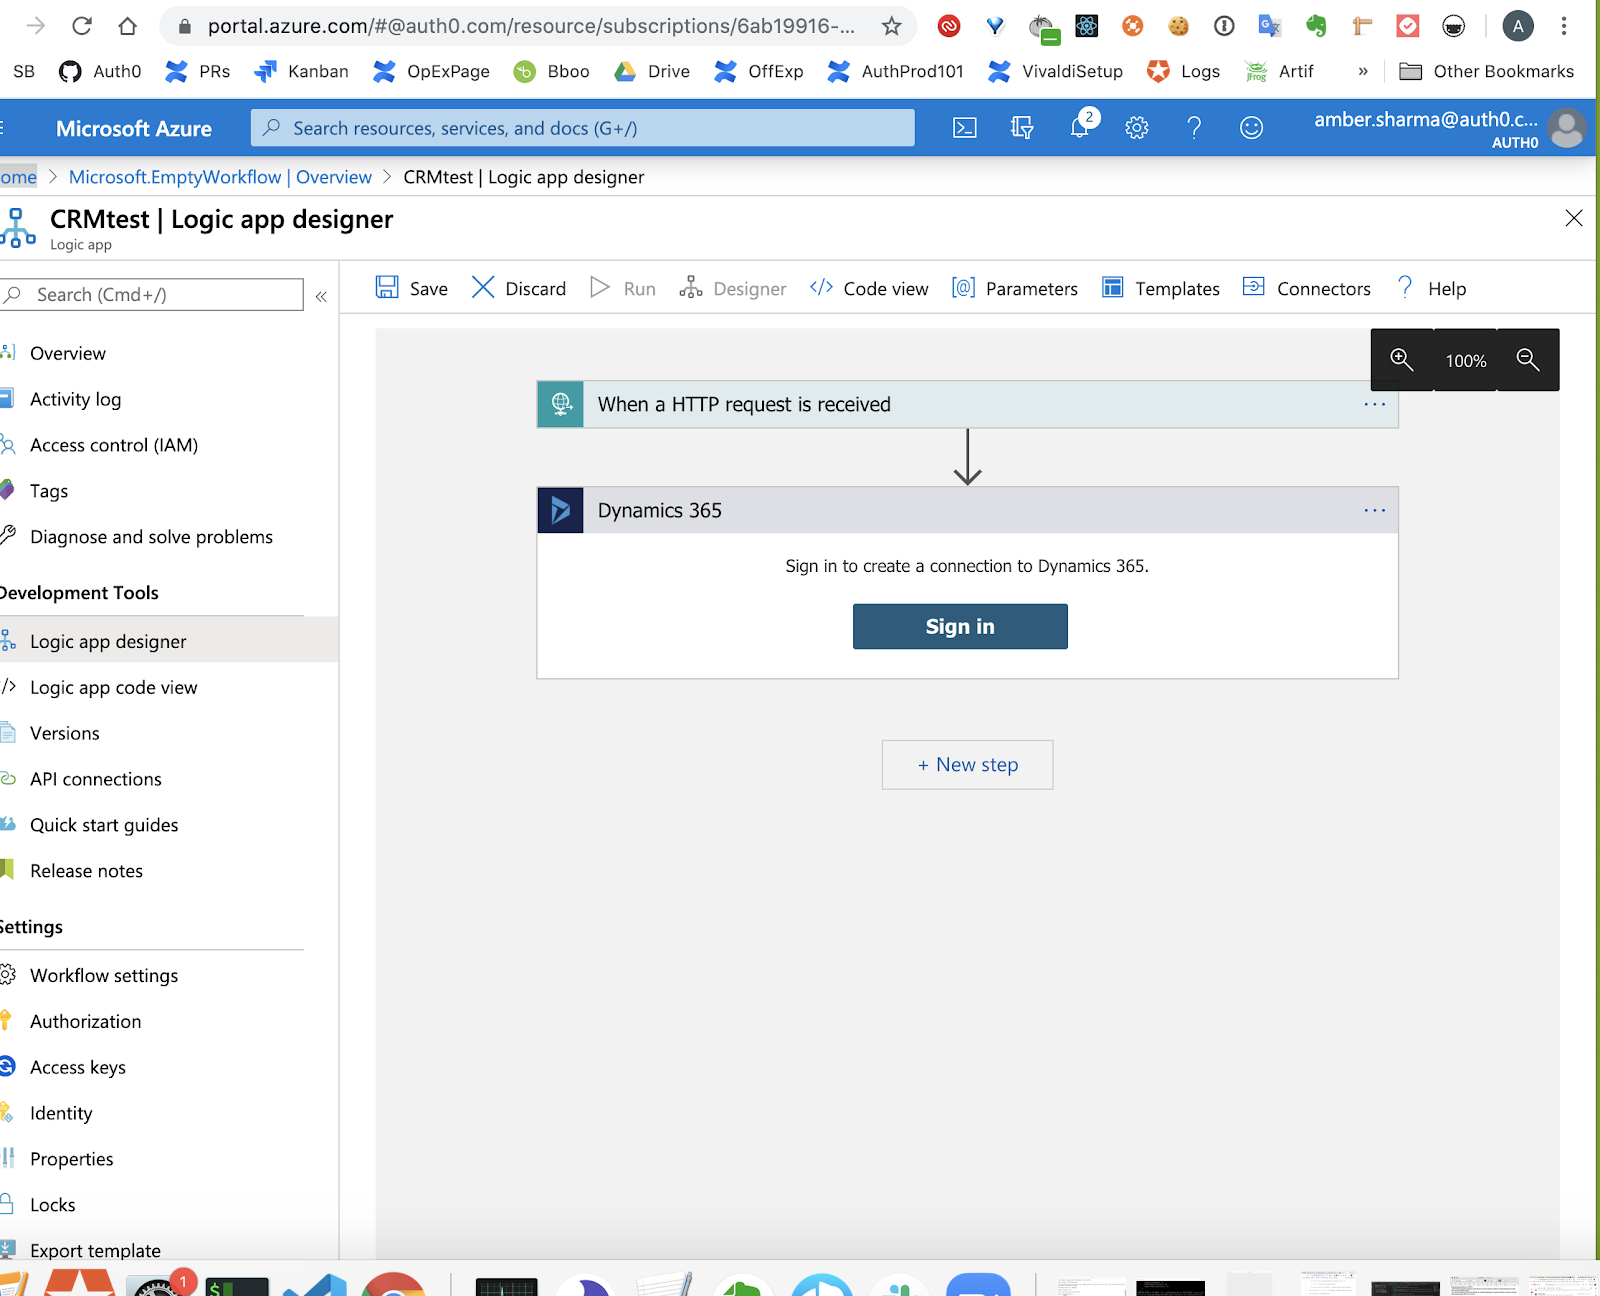This screenshot has height=1296, width=1600.
Task: Show more bookmarks with the chevron
Action: 1363,71
